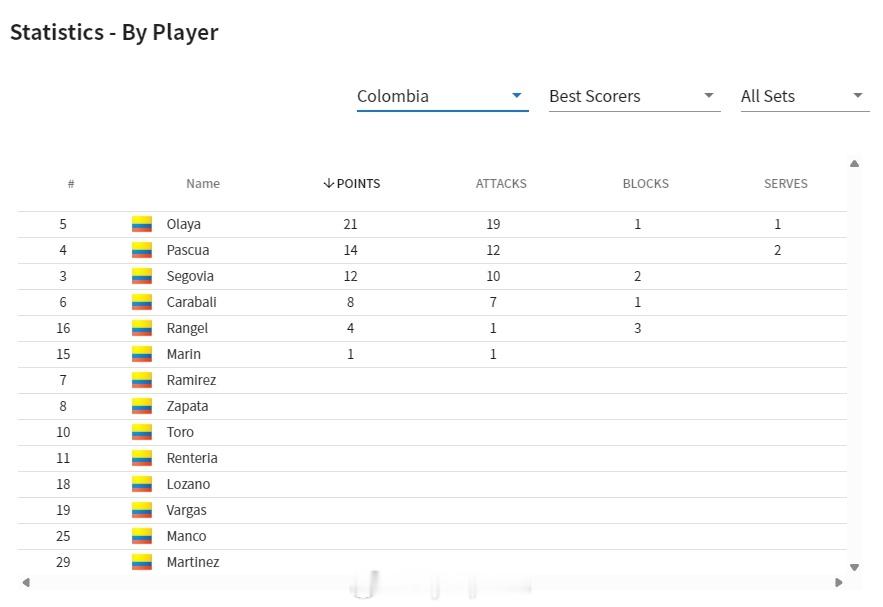Viewport: 883px width, 607px height.
Task: Click the # jersey number column header
Action: pos(71,184)
